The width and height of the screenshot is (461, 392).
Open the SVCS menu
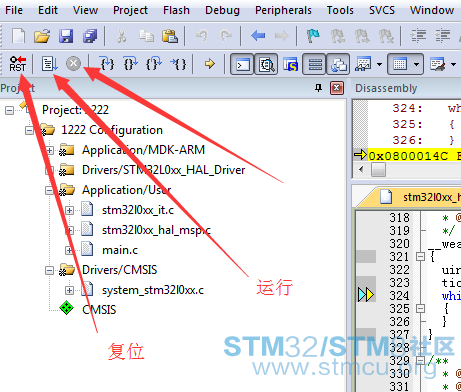click(382, 10)
